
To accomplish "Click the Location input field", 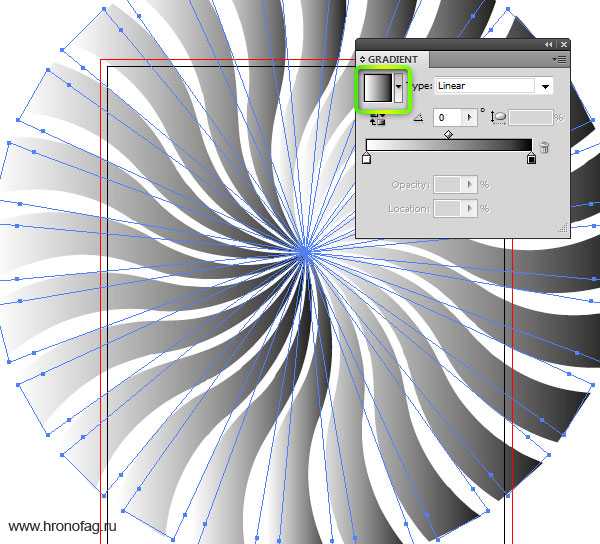I will [448, 208].
